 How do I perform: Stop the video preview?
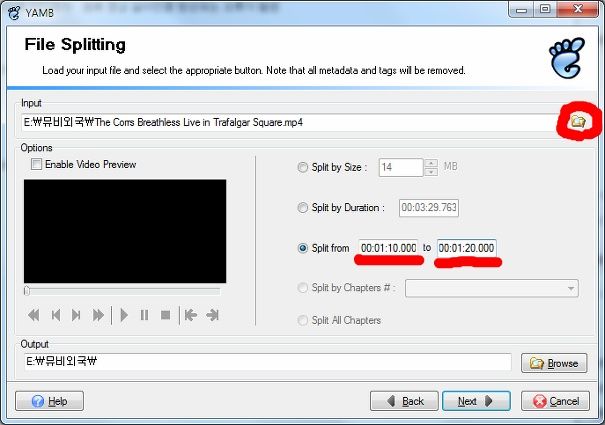[166, 315]
